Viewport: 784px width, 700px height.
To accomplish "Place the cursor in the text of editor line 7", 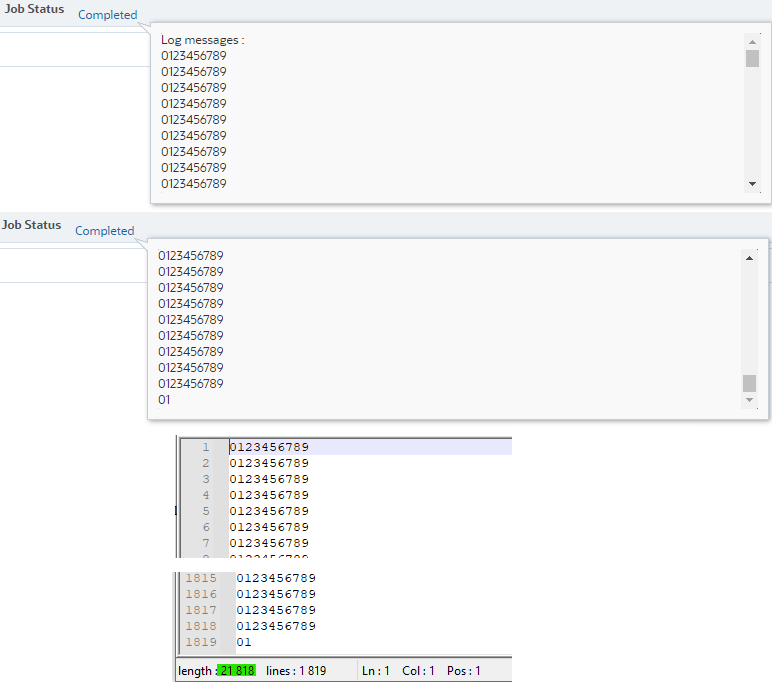I will point(269,543).
